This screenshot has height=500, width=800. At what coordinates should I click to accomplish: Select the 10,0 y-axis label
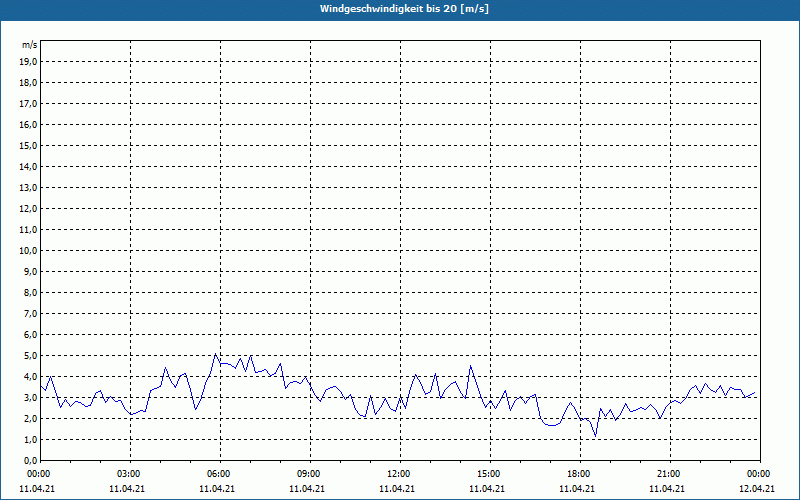(x=28, y=251)
